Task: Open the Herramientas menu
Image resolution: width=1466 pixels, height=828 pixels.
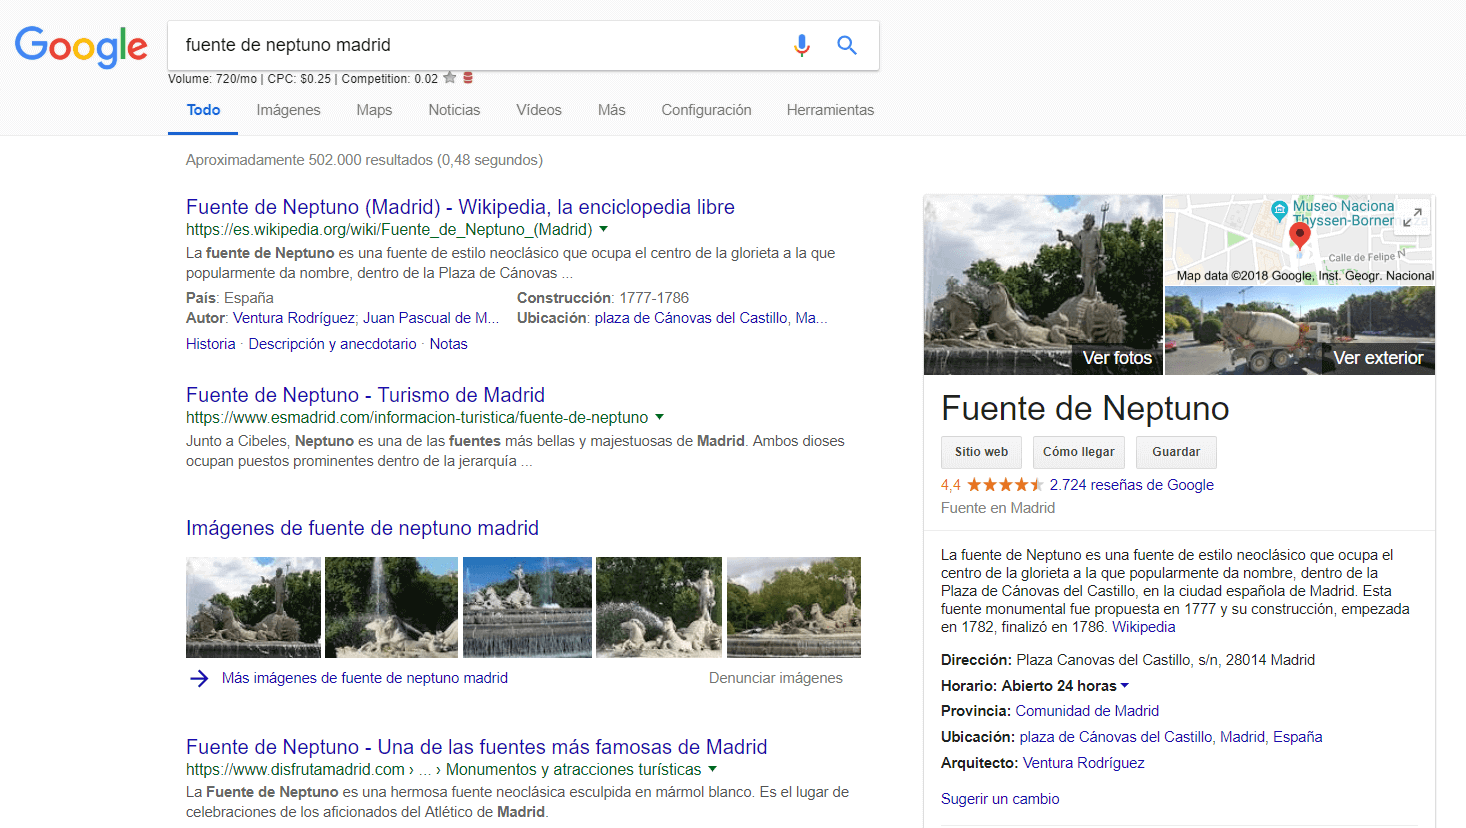Action: [830, 110]
